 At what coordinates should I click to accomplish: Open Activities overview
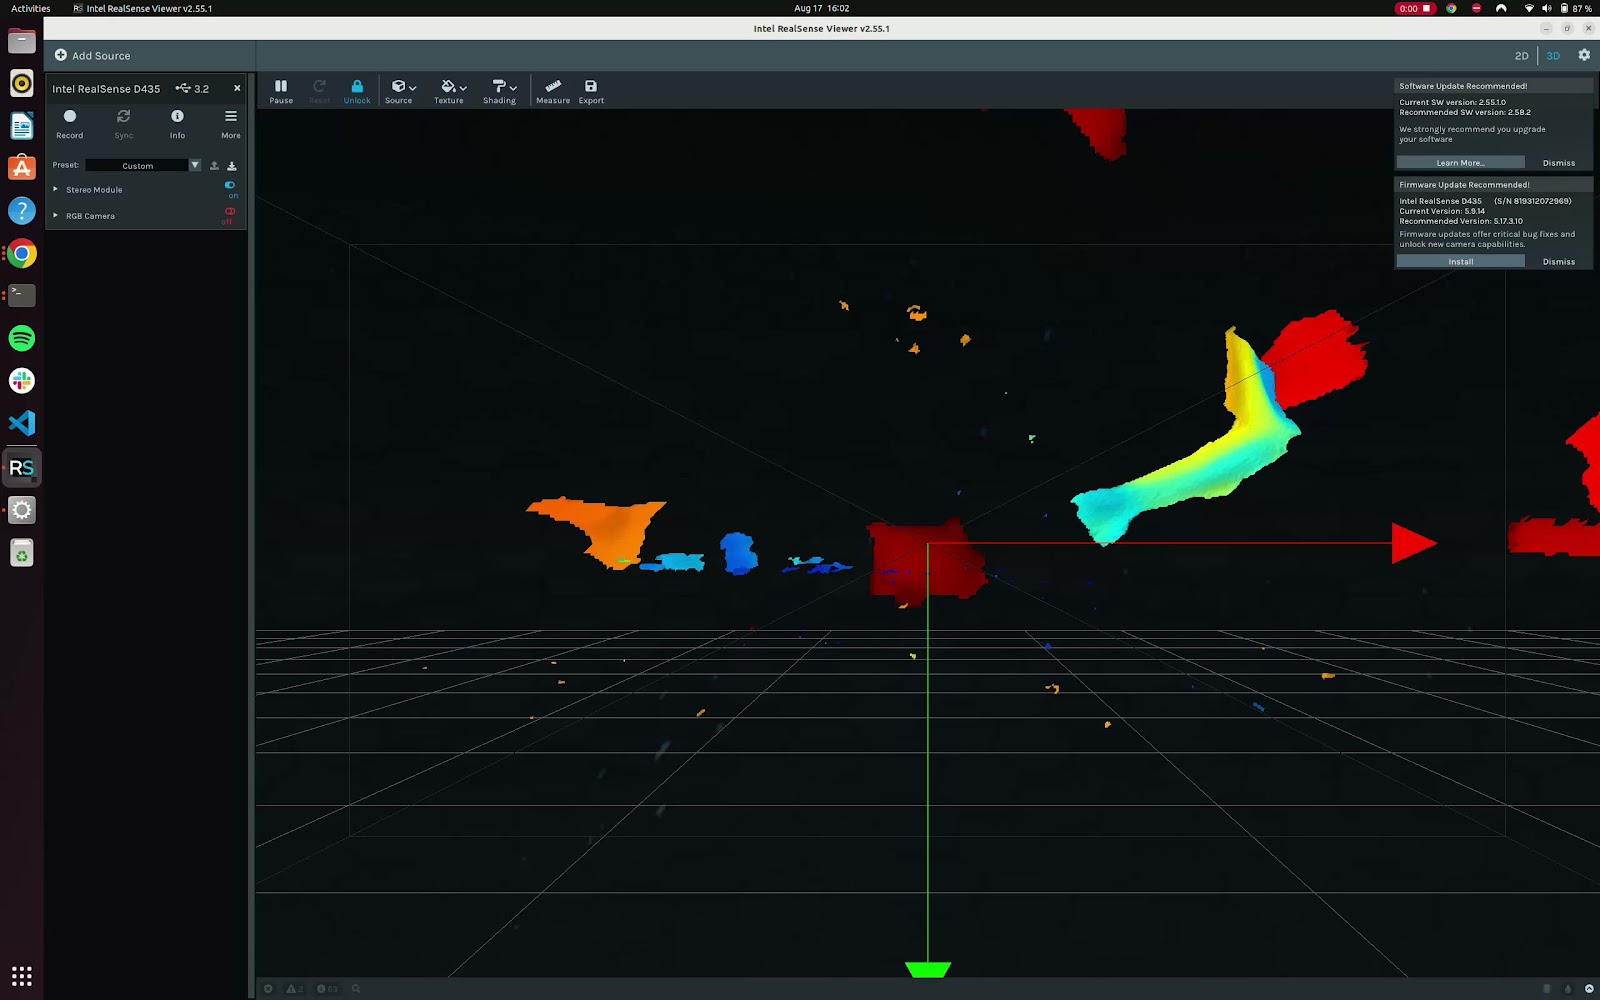click(x=31, y=8)
